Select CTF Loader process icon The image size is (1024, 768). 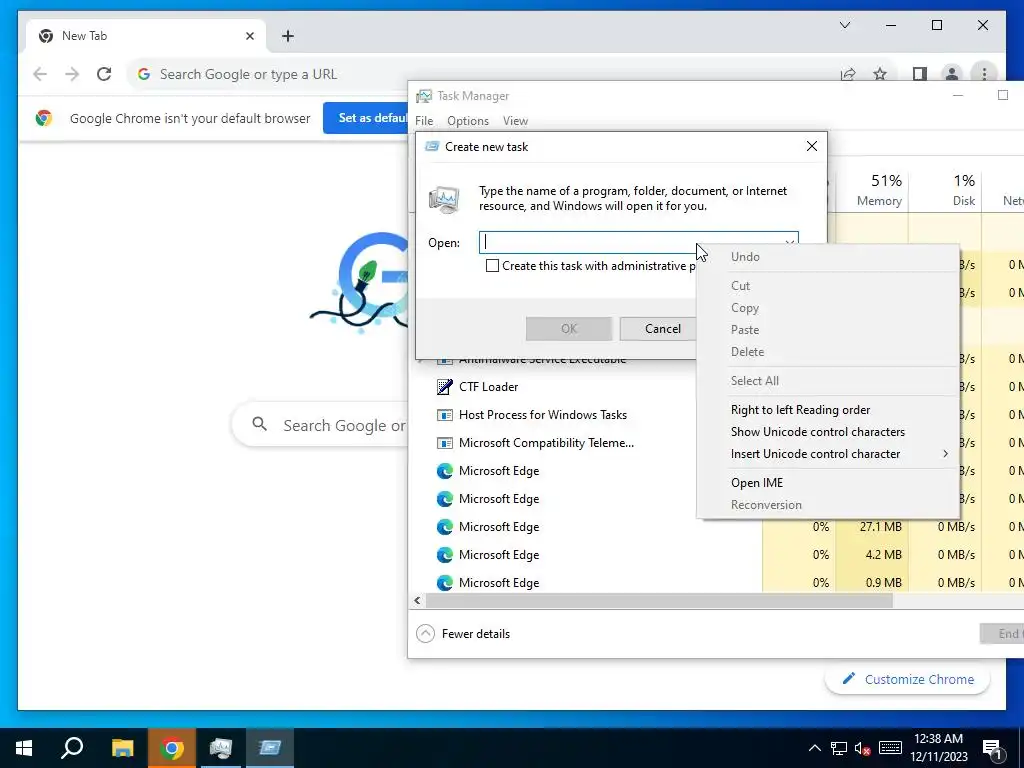coord(444,387)
